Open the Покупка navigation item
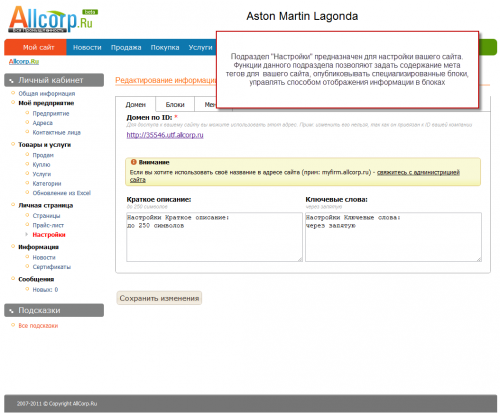Screen dimensions: 500x413 pyautogui.click(x=165, y=47)
